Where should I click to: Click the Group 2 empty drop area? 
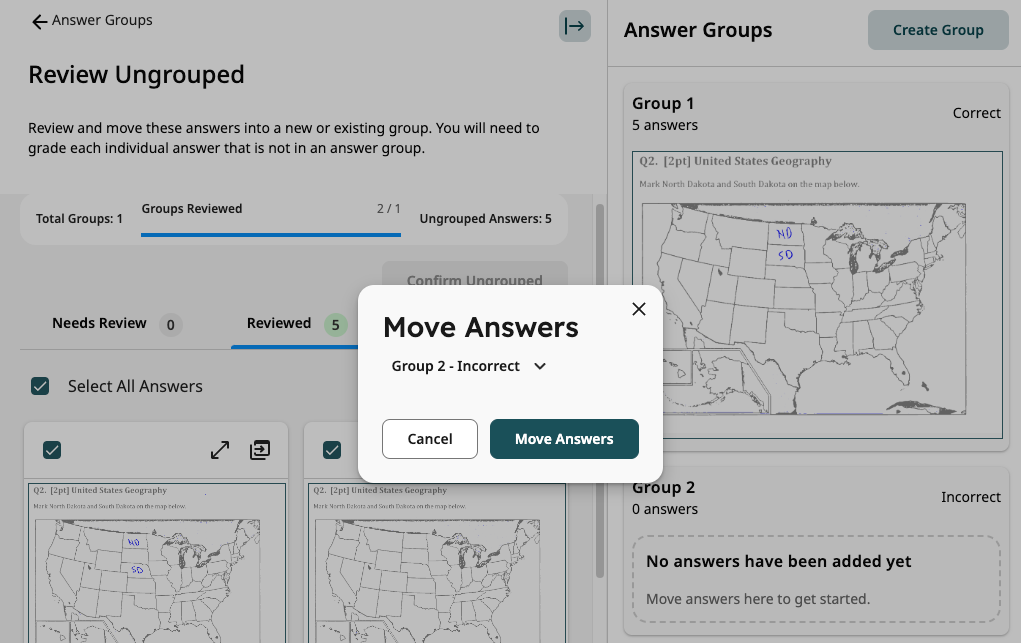[x=817, y=579]
